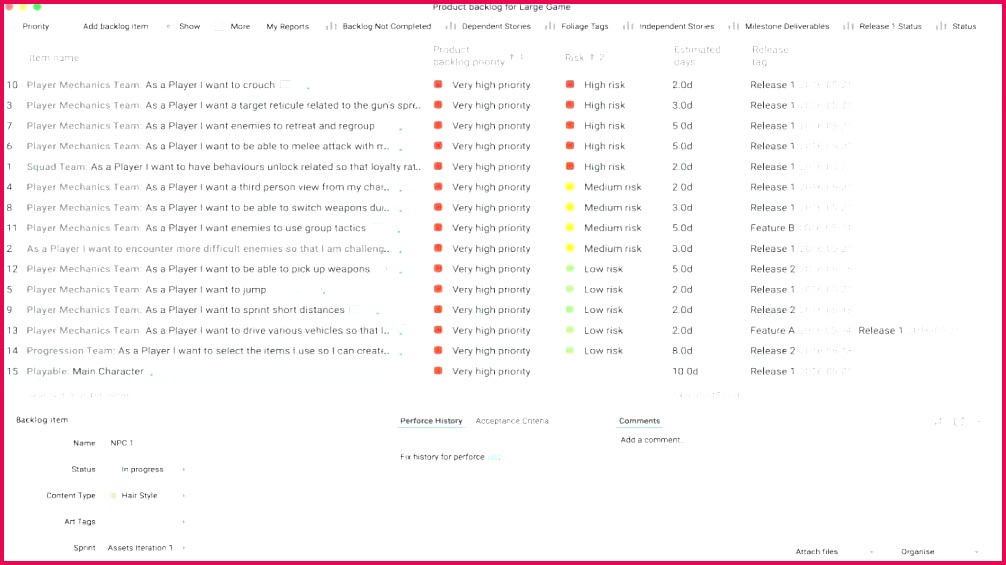Click the Add a comment field
The height and width of the screenshot is (565, 1006).
(652, 440)
